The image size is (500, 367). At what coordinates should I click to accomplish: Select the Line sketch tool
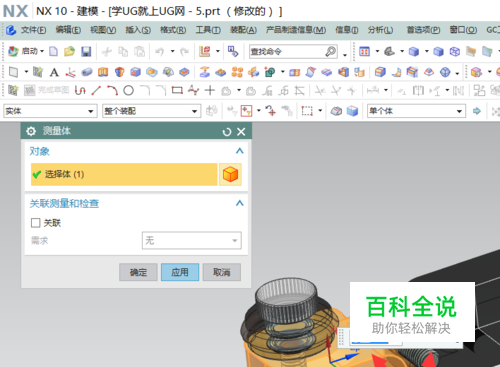click(96, 90)
